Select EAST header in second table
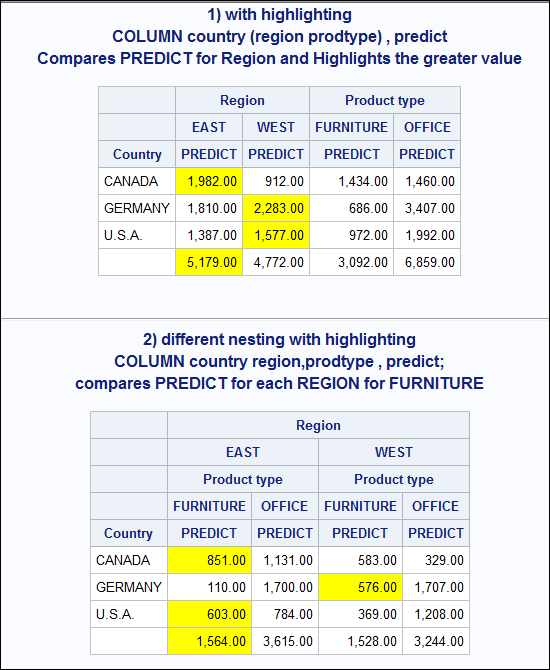Image resolution: width=550 pixels, height=670 pixels. 243,452
